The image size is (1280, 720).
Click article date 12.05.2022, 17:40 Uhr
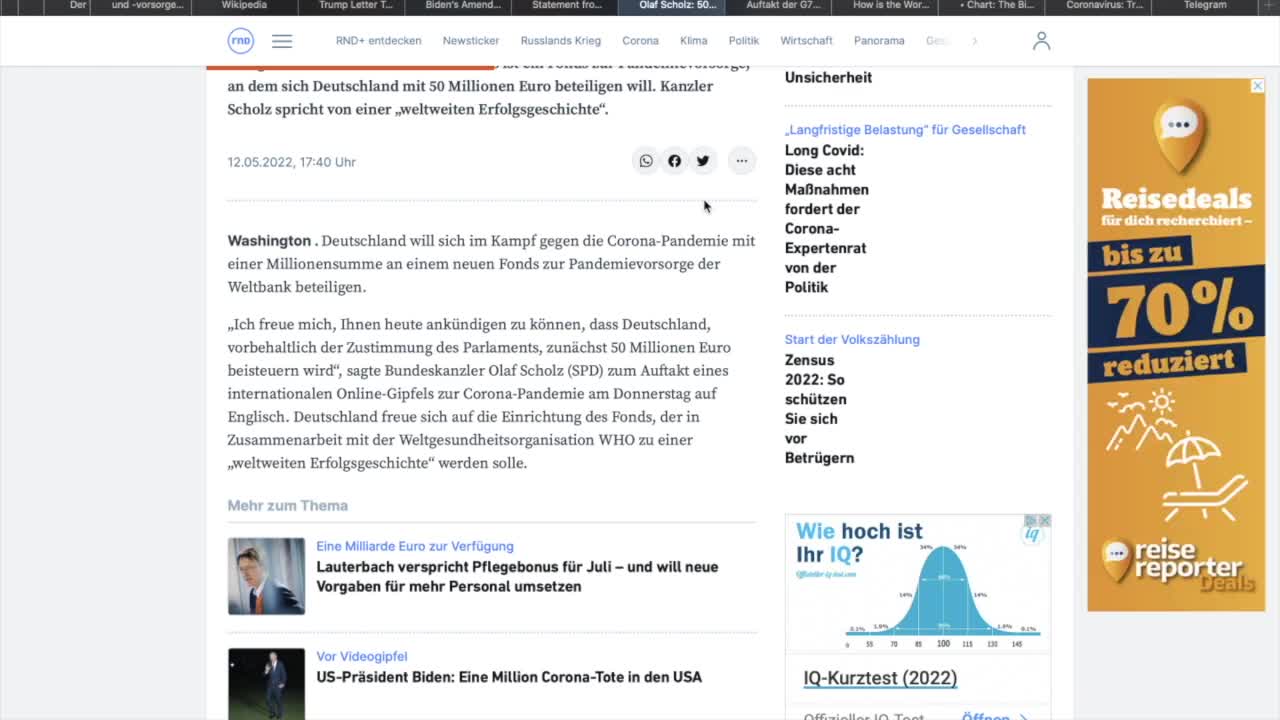pyautogui.click(x=291, y=162)
